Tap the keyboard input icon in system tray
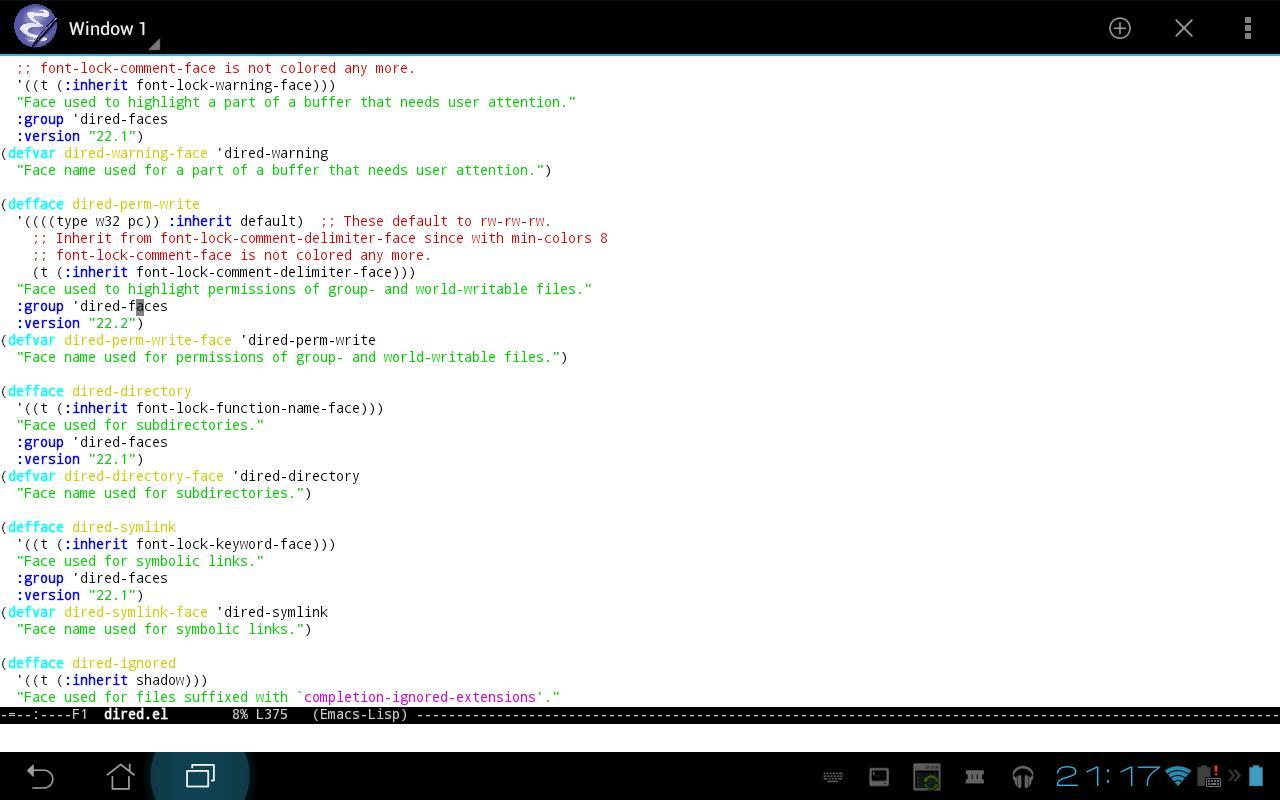The image size is (1280, 800). [x=833, y=777]
